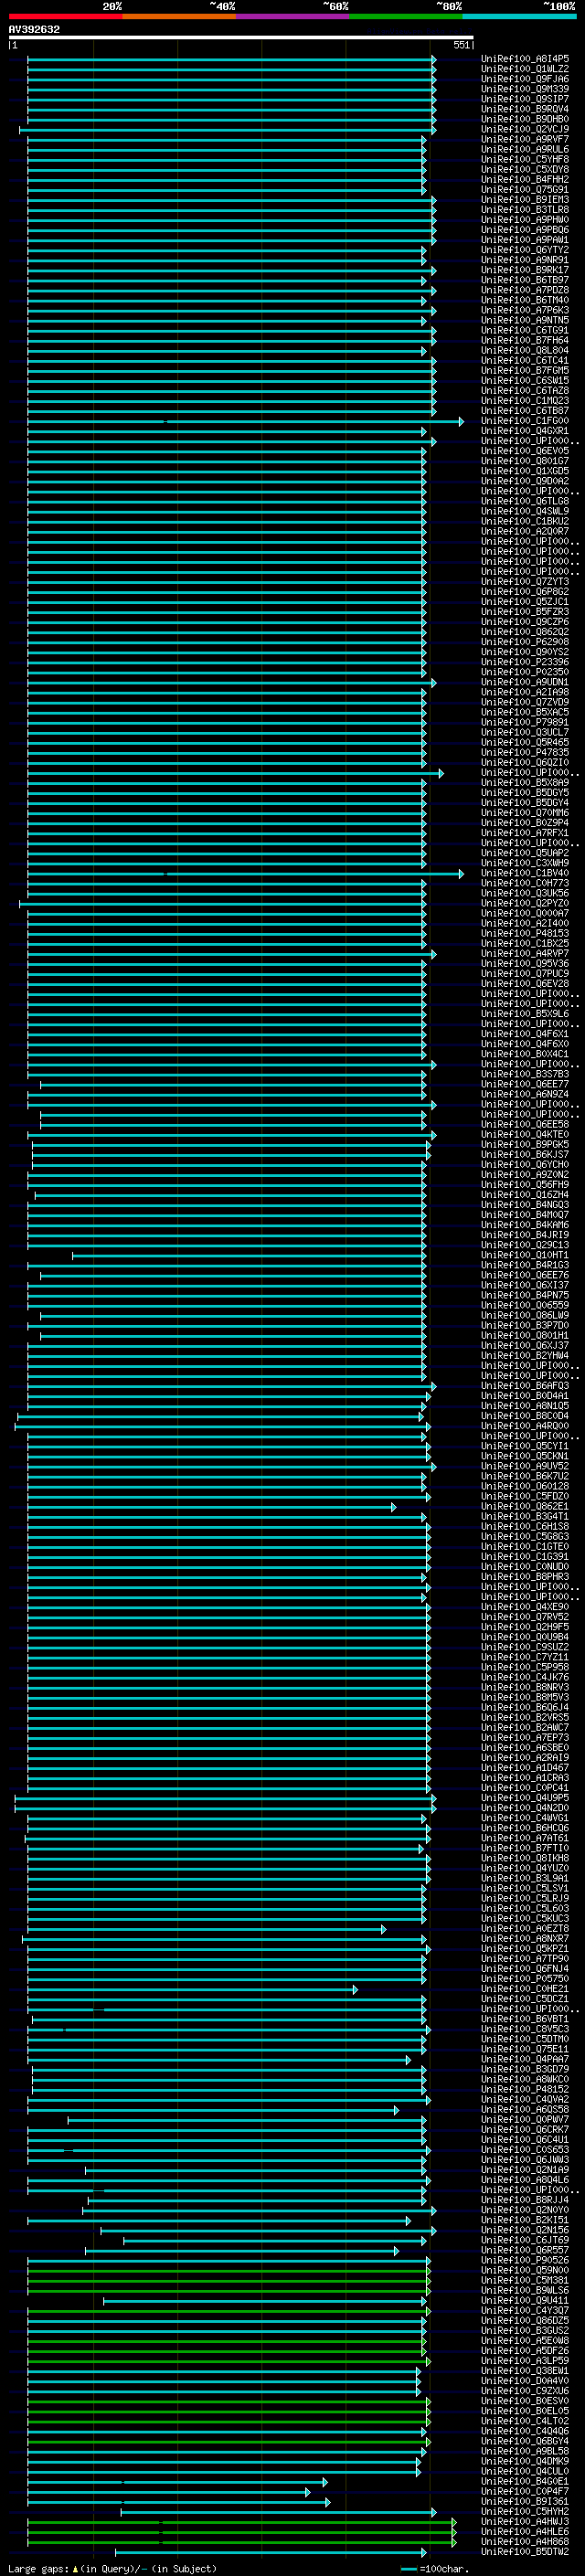Select label UniRef100_P23396
The width and height of the screenshot is (585, 2576).
pyautogui.click(x=525, y=662)
